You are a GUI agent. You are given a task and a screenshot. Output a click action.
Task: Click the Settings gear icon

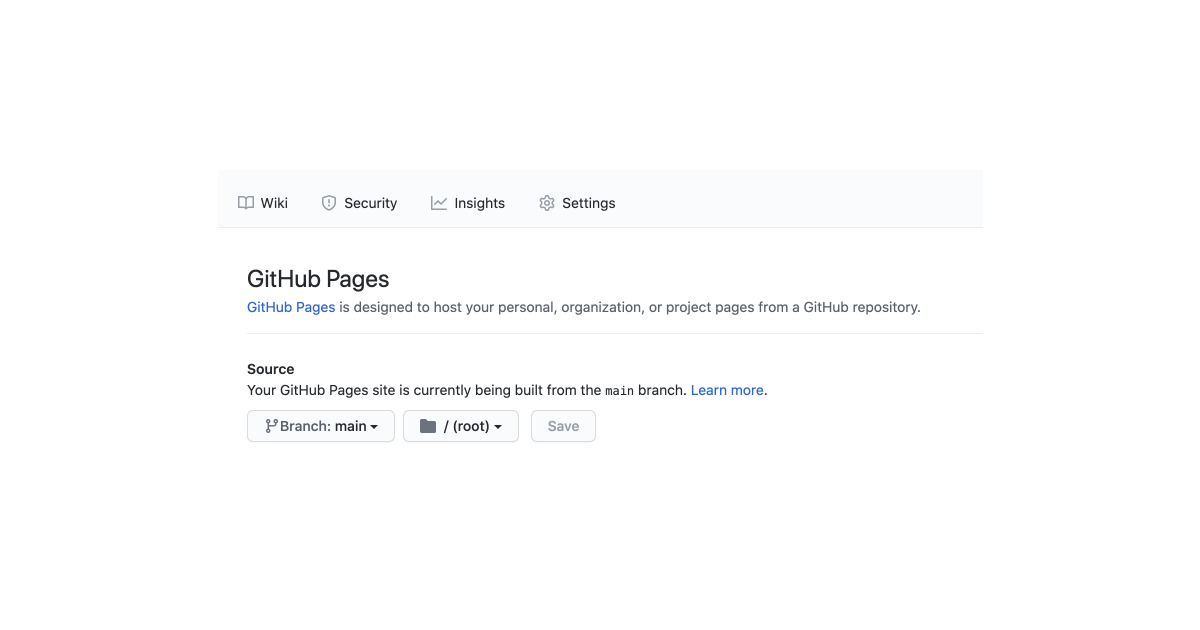point(547,203)
